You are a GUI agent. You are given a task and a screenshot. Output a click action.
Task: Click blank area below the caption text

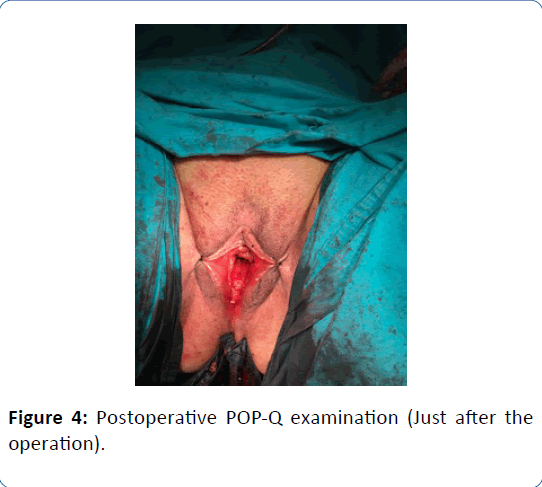point(271,470)
